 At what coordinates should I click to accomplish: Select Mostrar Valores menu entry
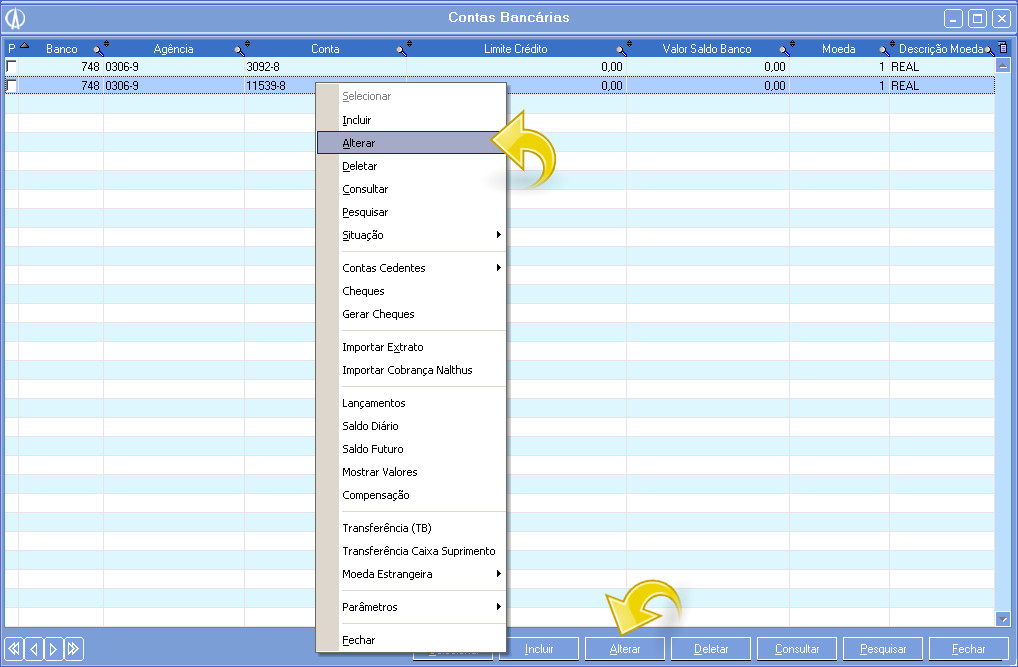(x=412, y=472)
